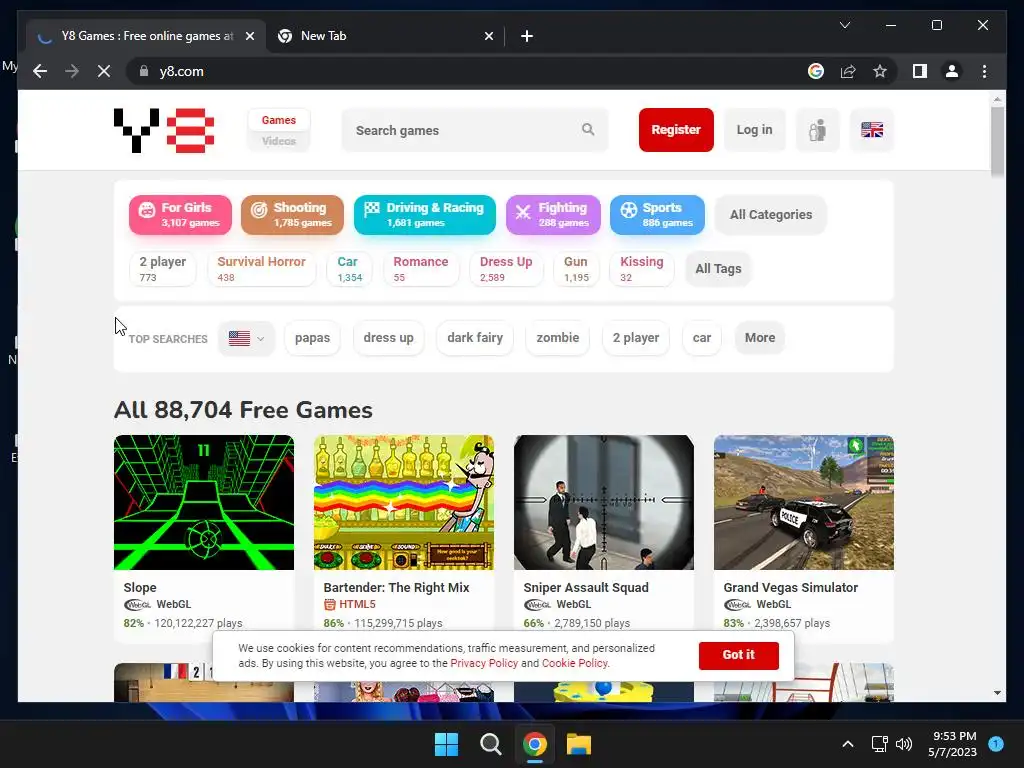Click the volume icon in system tray
Screen dimensions: 1024x768
tap(904, 744)
